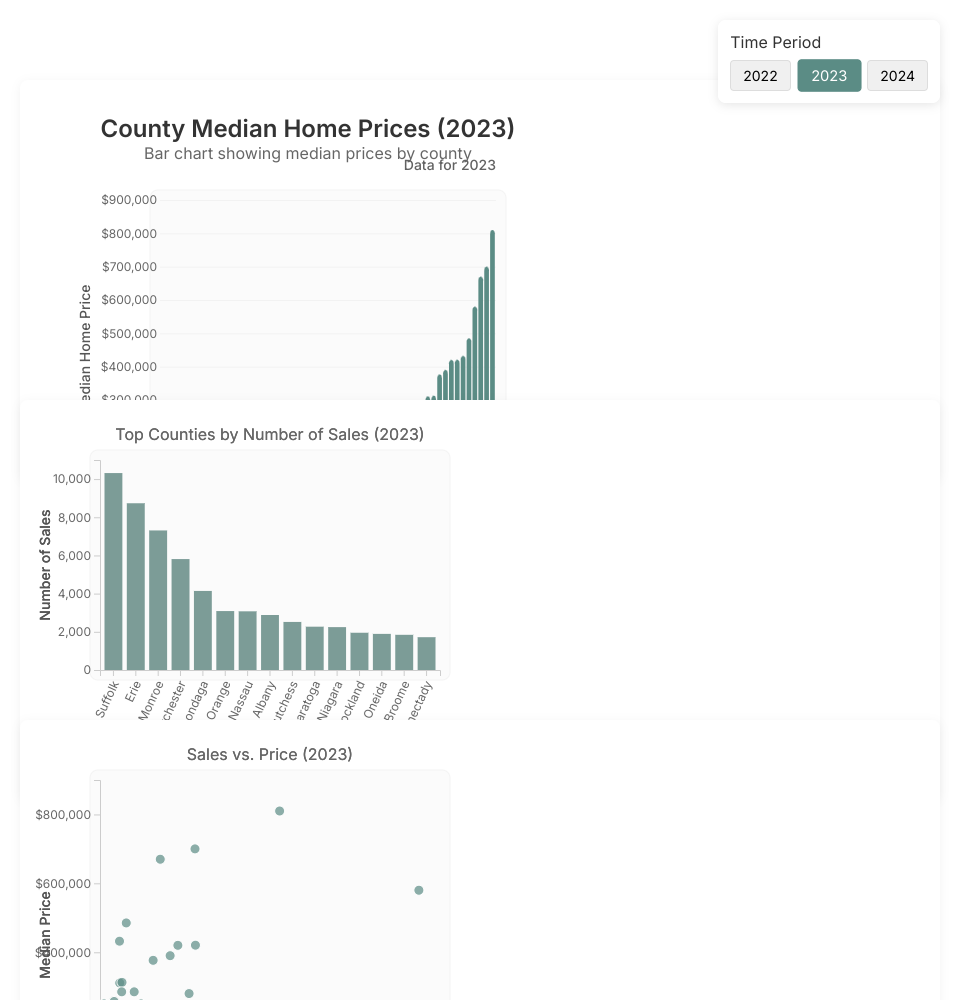Viewport: 960px width, 1000px height.
Task: Select the Niagara sales bar
Action: click(337, 649)
